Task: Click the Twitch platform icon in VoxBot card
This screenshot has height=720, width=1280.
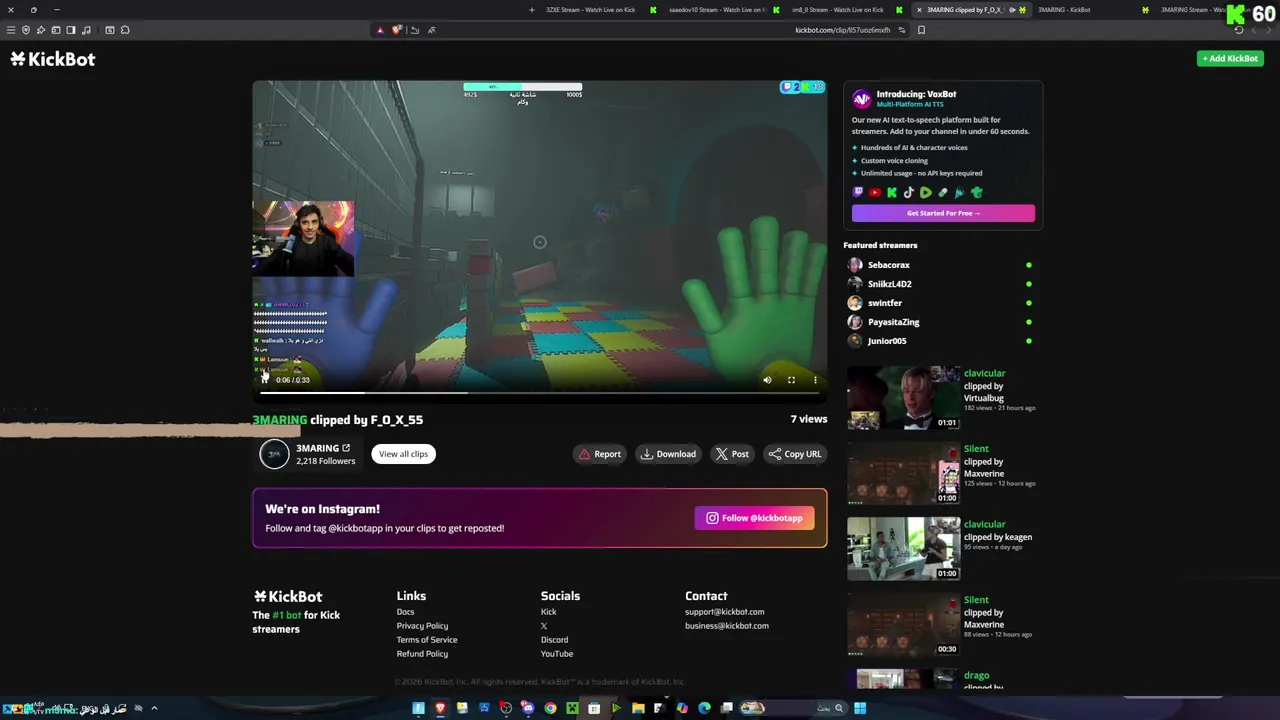Action: 858,192
